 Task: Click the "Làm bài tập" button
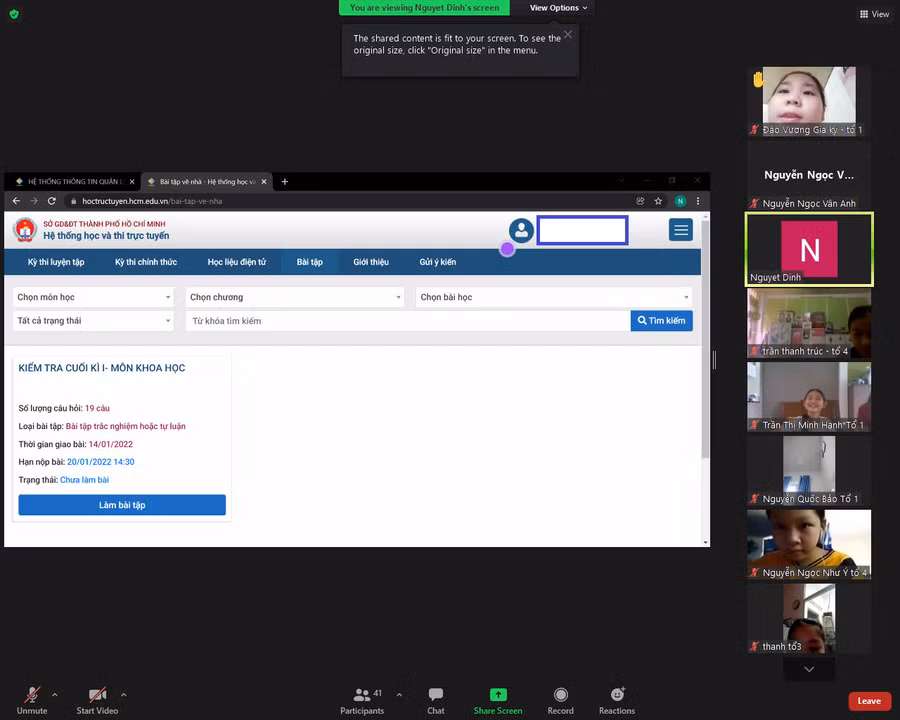click(x=122, y=505)
